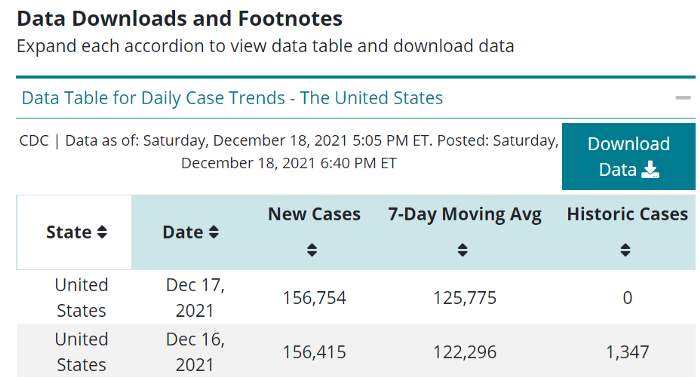
Task: Sort by Historic Cases arrow icon
Action: click(625, 250)
